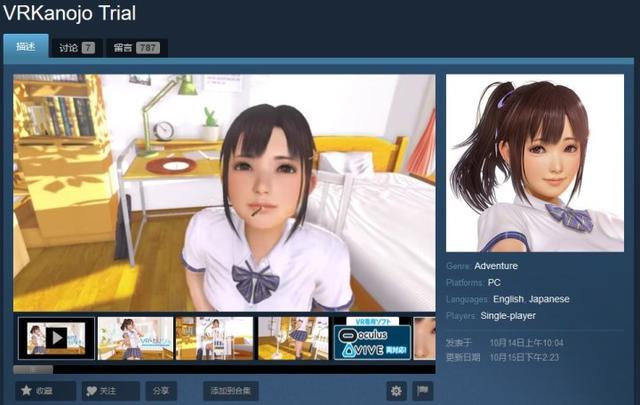Image resolution: width=640 pixels, height=405 pixels.
Task: Select the Oculus Vive thumbnail
Action: click(371, 338)
